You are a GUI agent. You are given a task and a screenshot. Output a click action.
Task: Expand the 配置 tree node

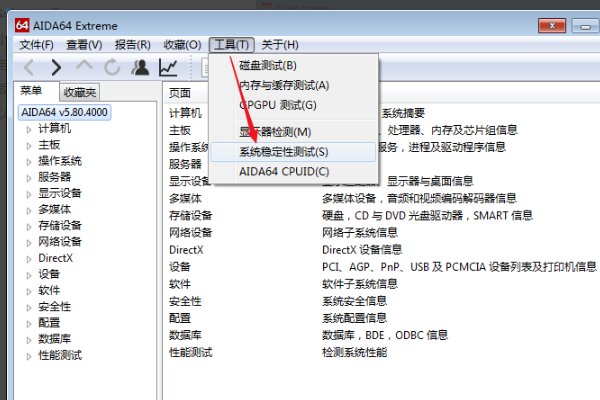click(29, 324)
